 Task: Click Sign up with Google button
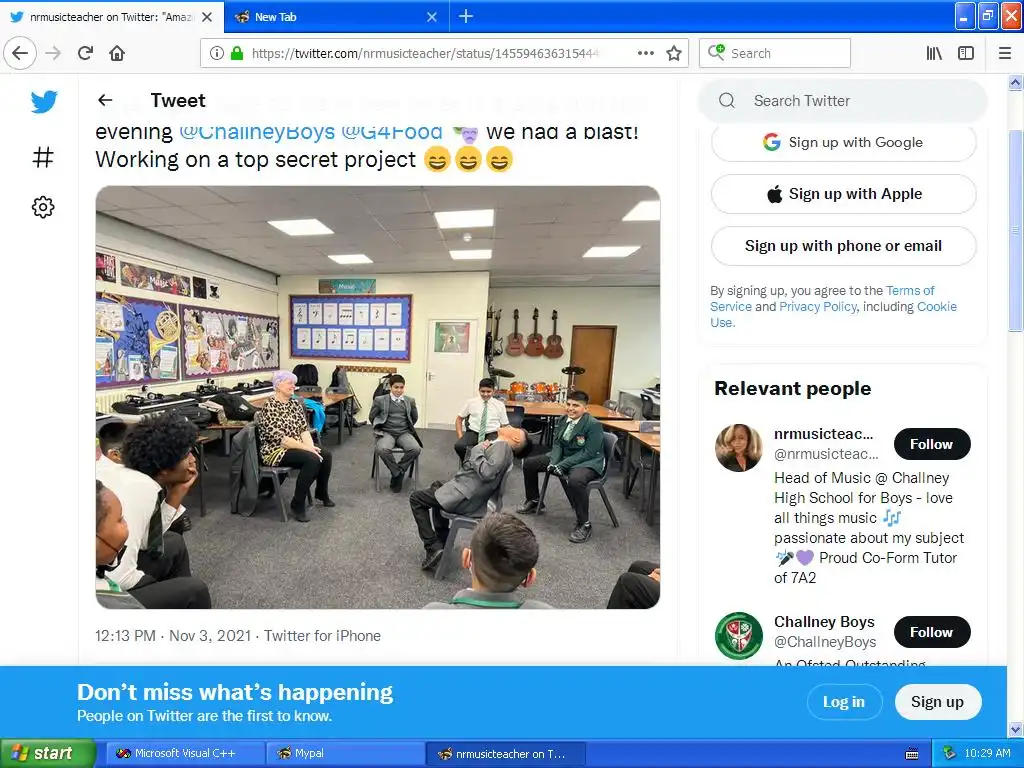(843, 142)
